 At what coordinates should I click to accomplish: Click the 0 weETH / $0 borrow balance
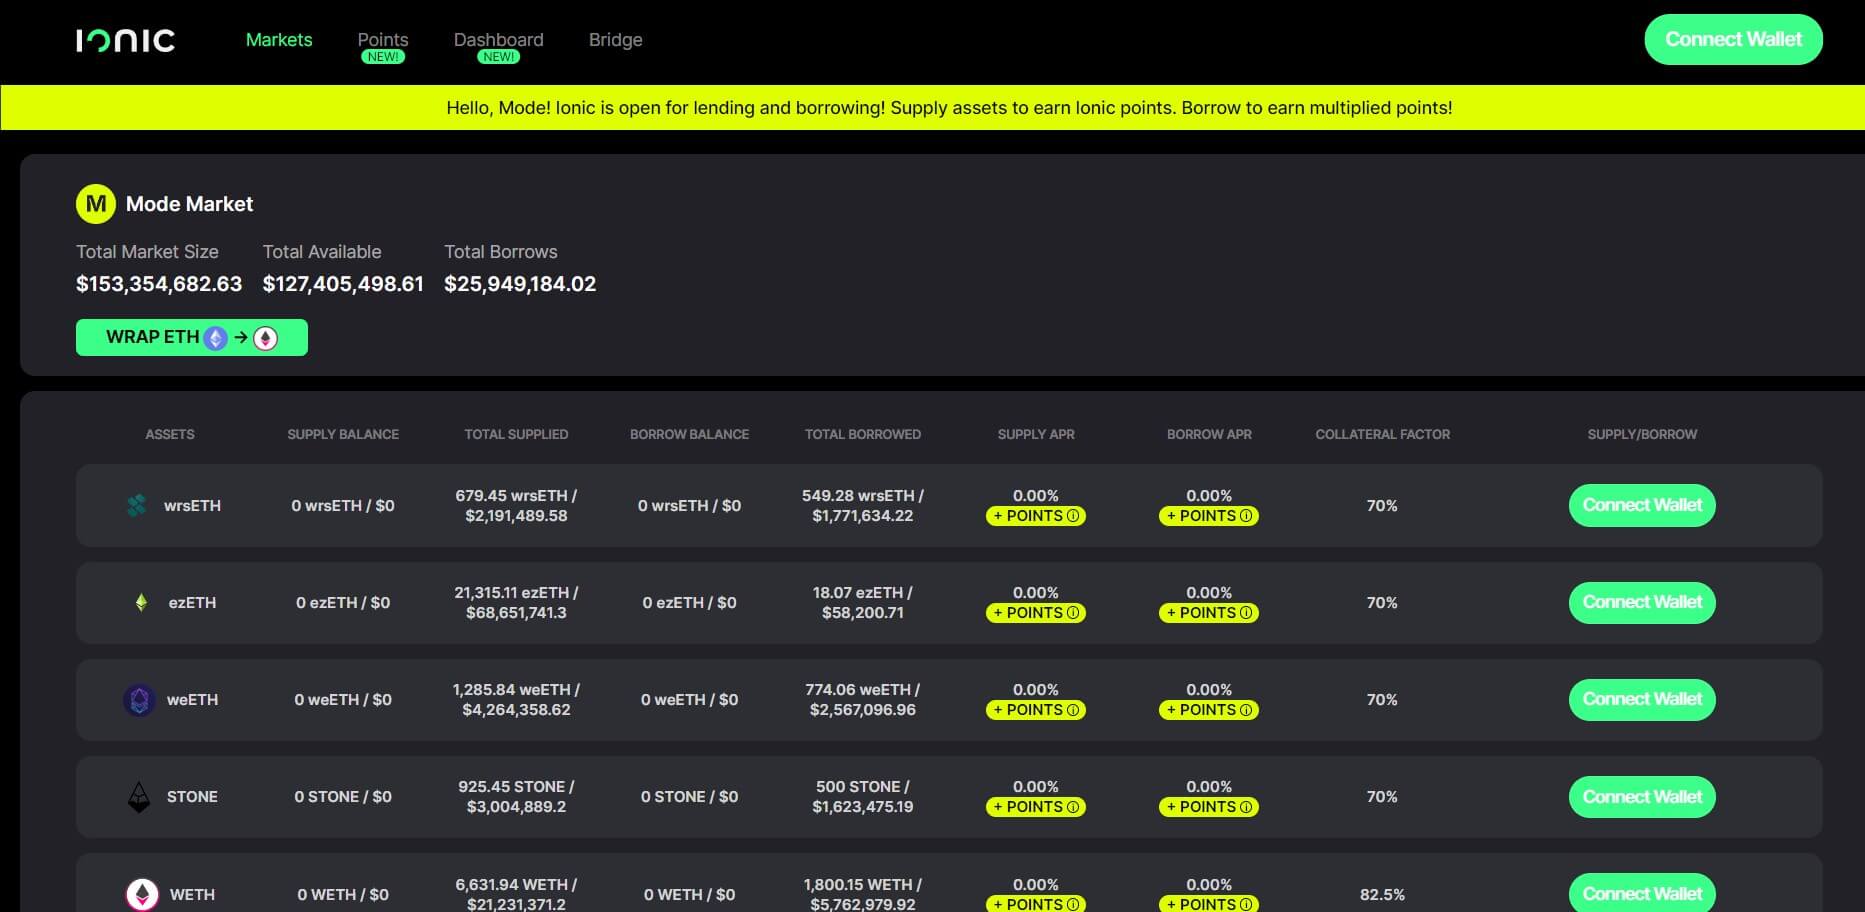[x=689, y=700]
